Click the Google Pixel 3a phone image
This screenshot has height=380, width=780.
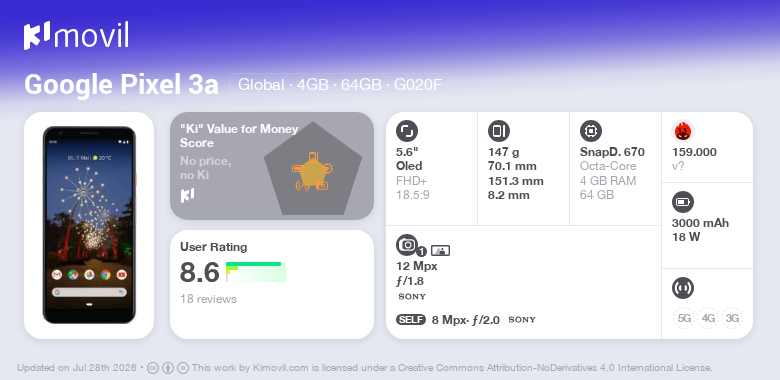pyautogui.click(x=89, y=225)
